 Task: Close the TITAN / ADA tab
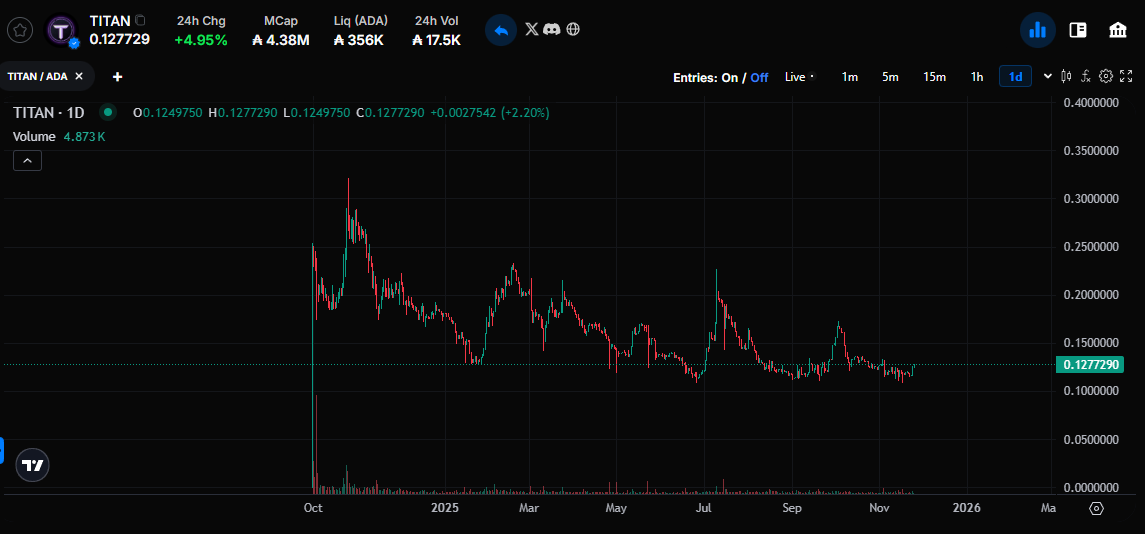(x=79, y=76)
